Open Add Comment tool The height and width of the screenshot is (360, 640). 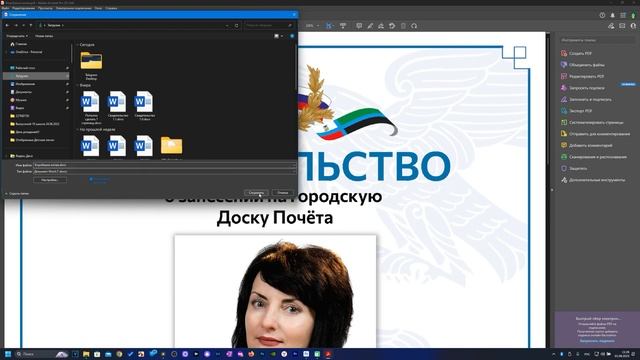pyautogui.click(x=587, y=145)
